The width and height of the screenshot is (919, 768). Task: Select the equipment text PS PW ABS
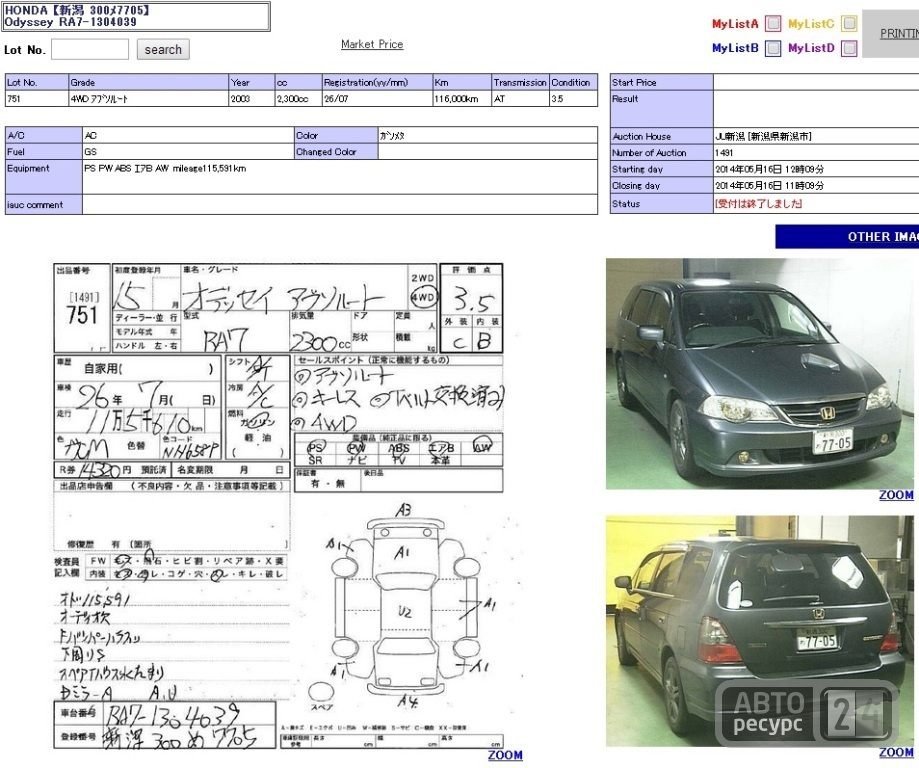click(x=165, y=168)
